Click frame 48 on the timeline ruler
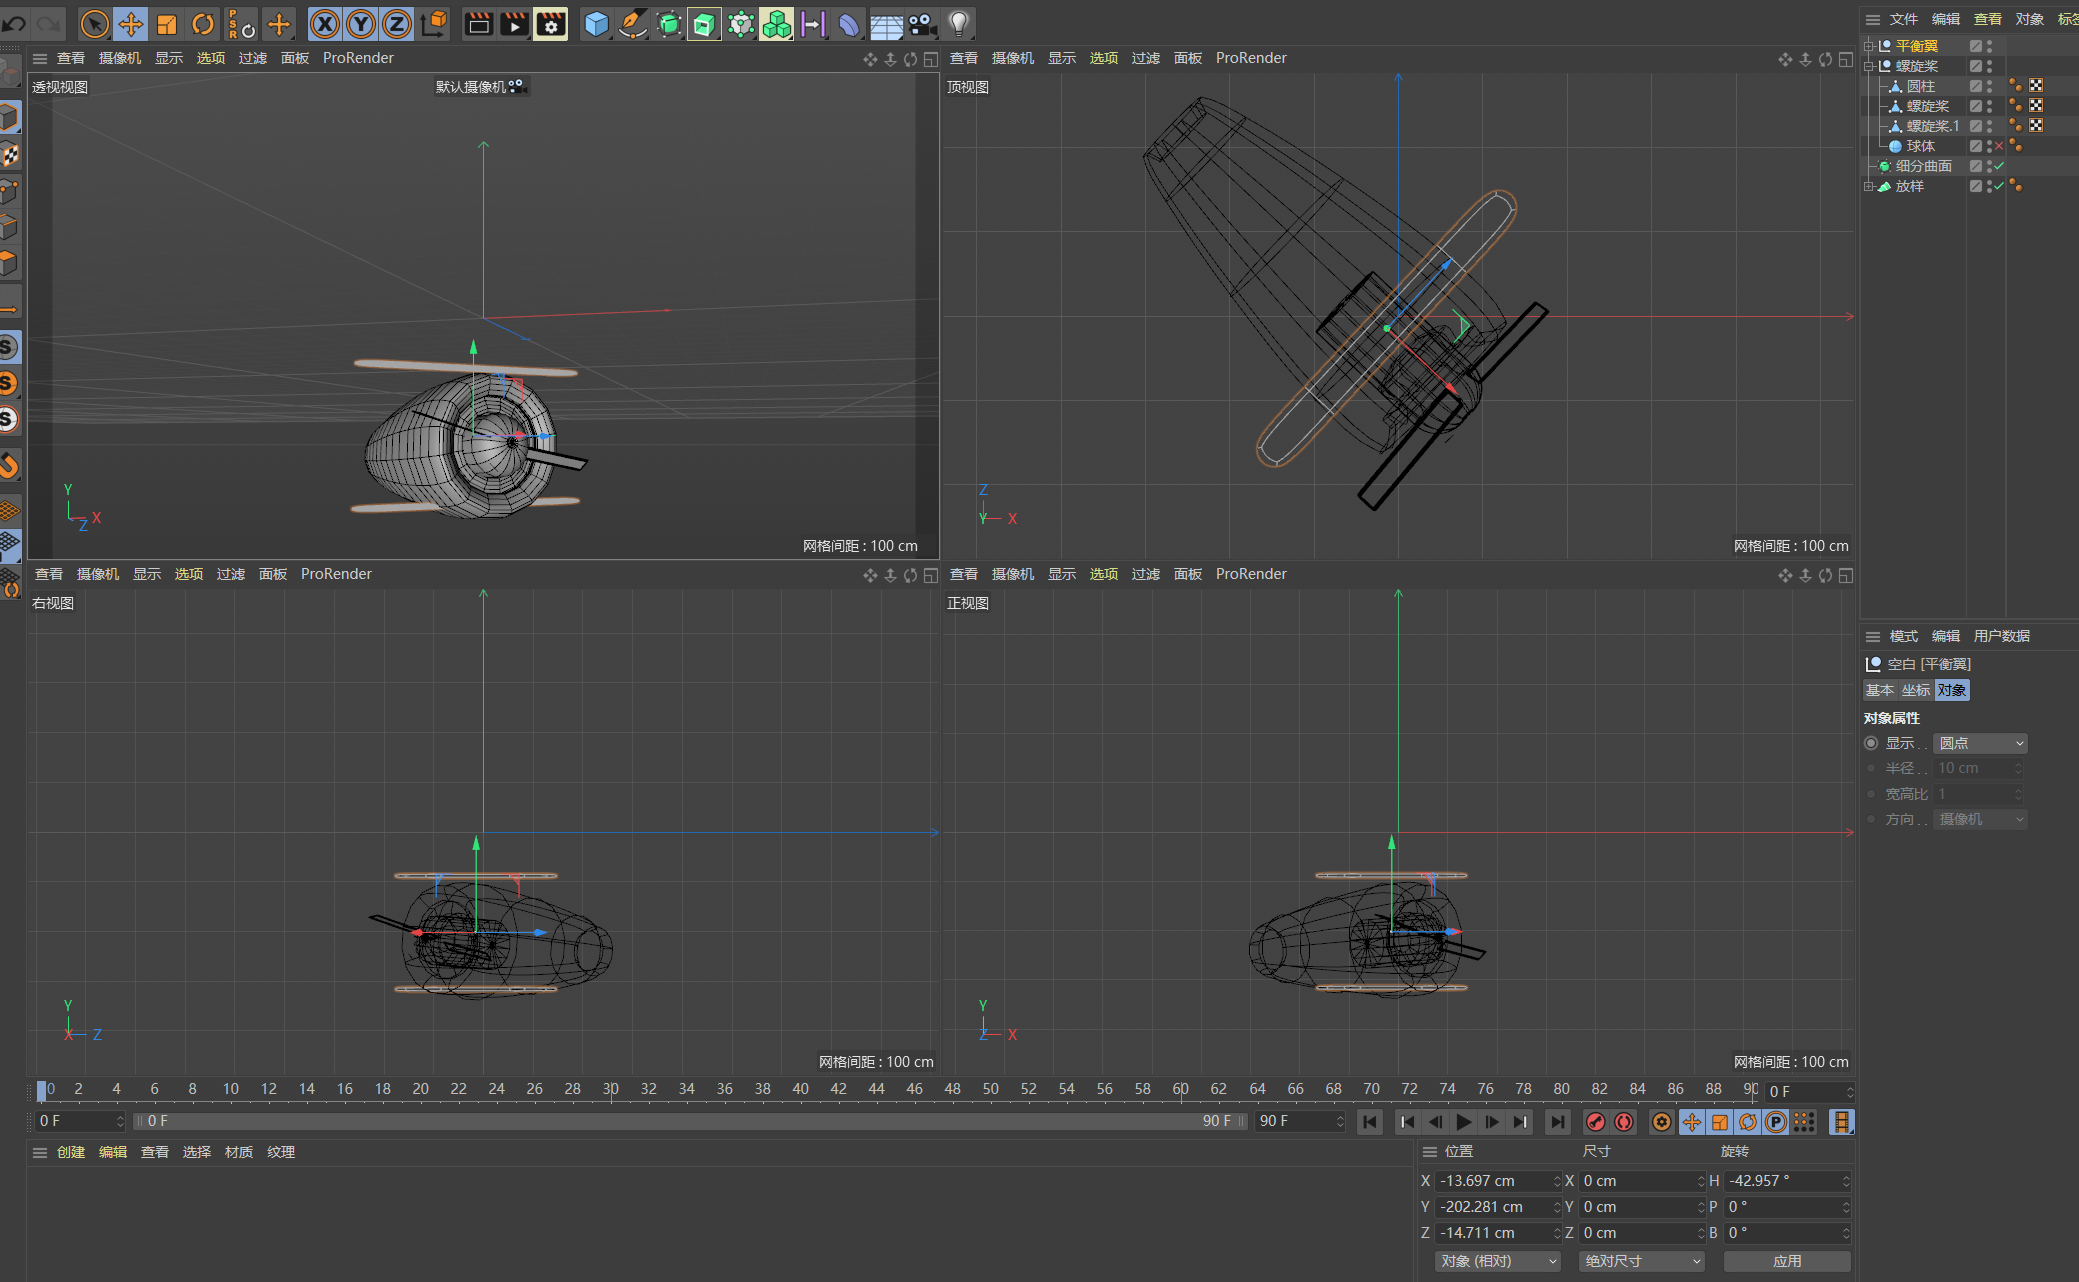This screenshot has width=2079, height=1282. coord(953,1089)
